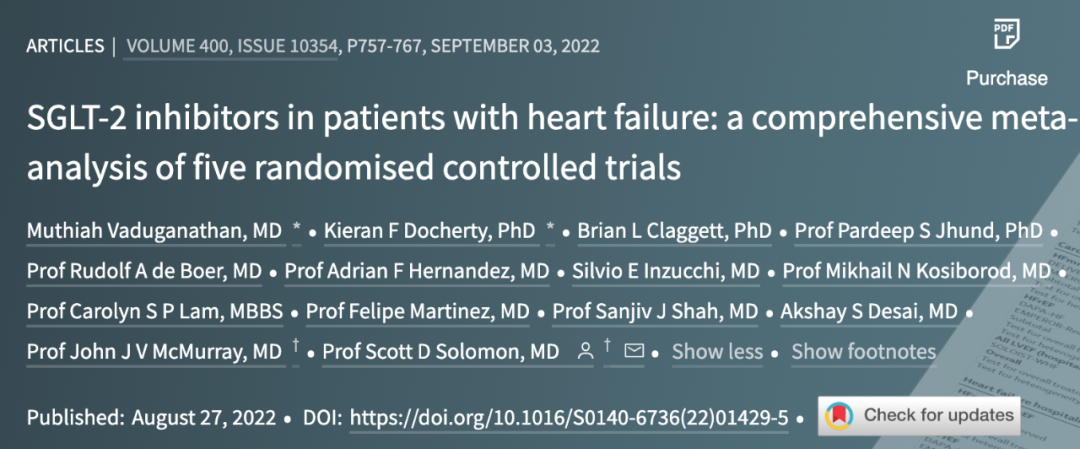The height and width of the screenshot is (449, 1080).
Task: Open the Volume 400, Issue 10354 link
Action: (232, 47)
